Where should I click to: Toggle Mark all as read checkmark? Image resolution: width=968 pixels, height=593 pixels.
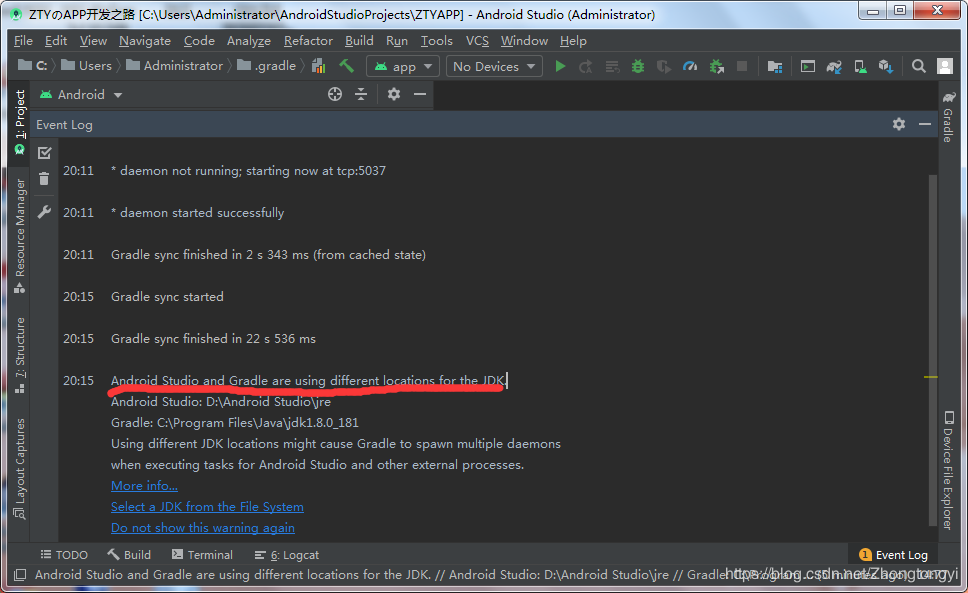click(44, 152)
